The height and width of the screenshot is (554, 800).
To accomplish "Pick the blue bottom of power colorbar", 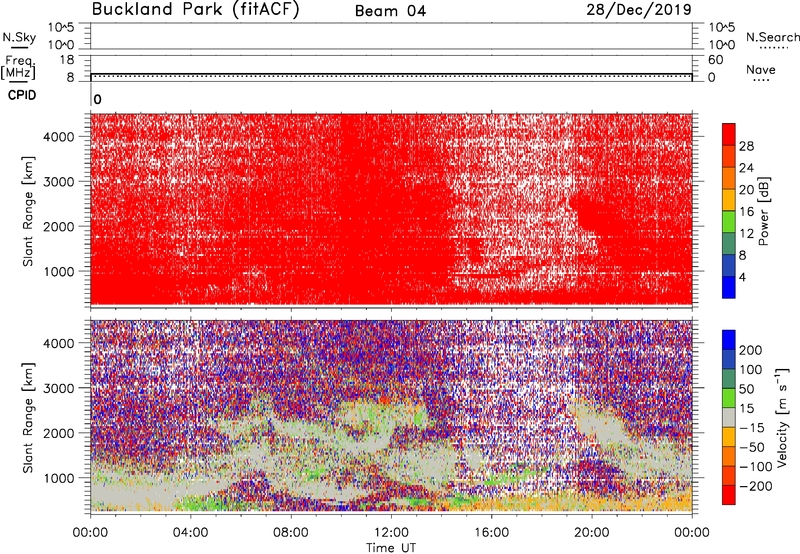I will (x=729, y=287).
